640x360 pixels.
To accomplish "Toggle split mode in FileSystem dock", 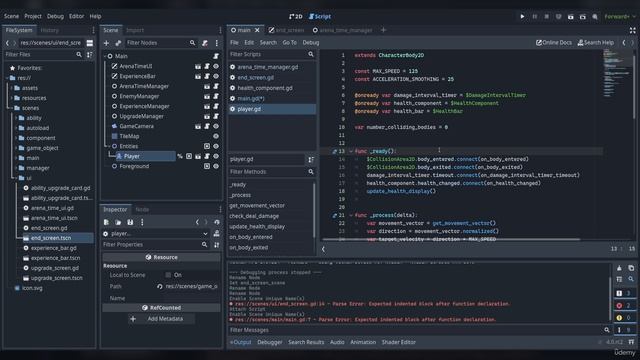I will [x=90, y=43].
